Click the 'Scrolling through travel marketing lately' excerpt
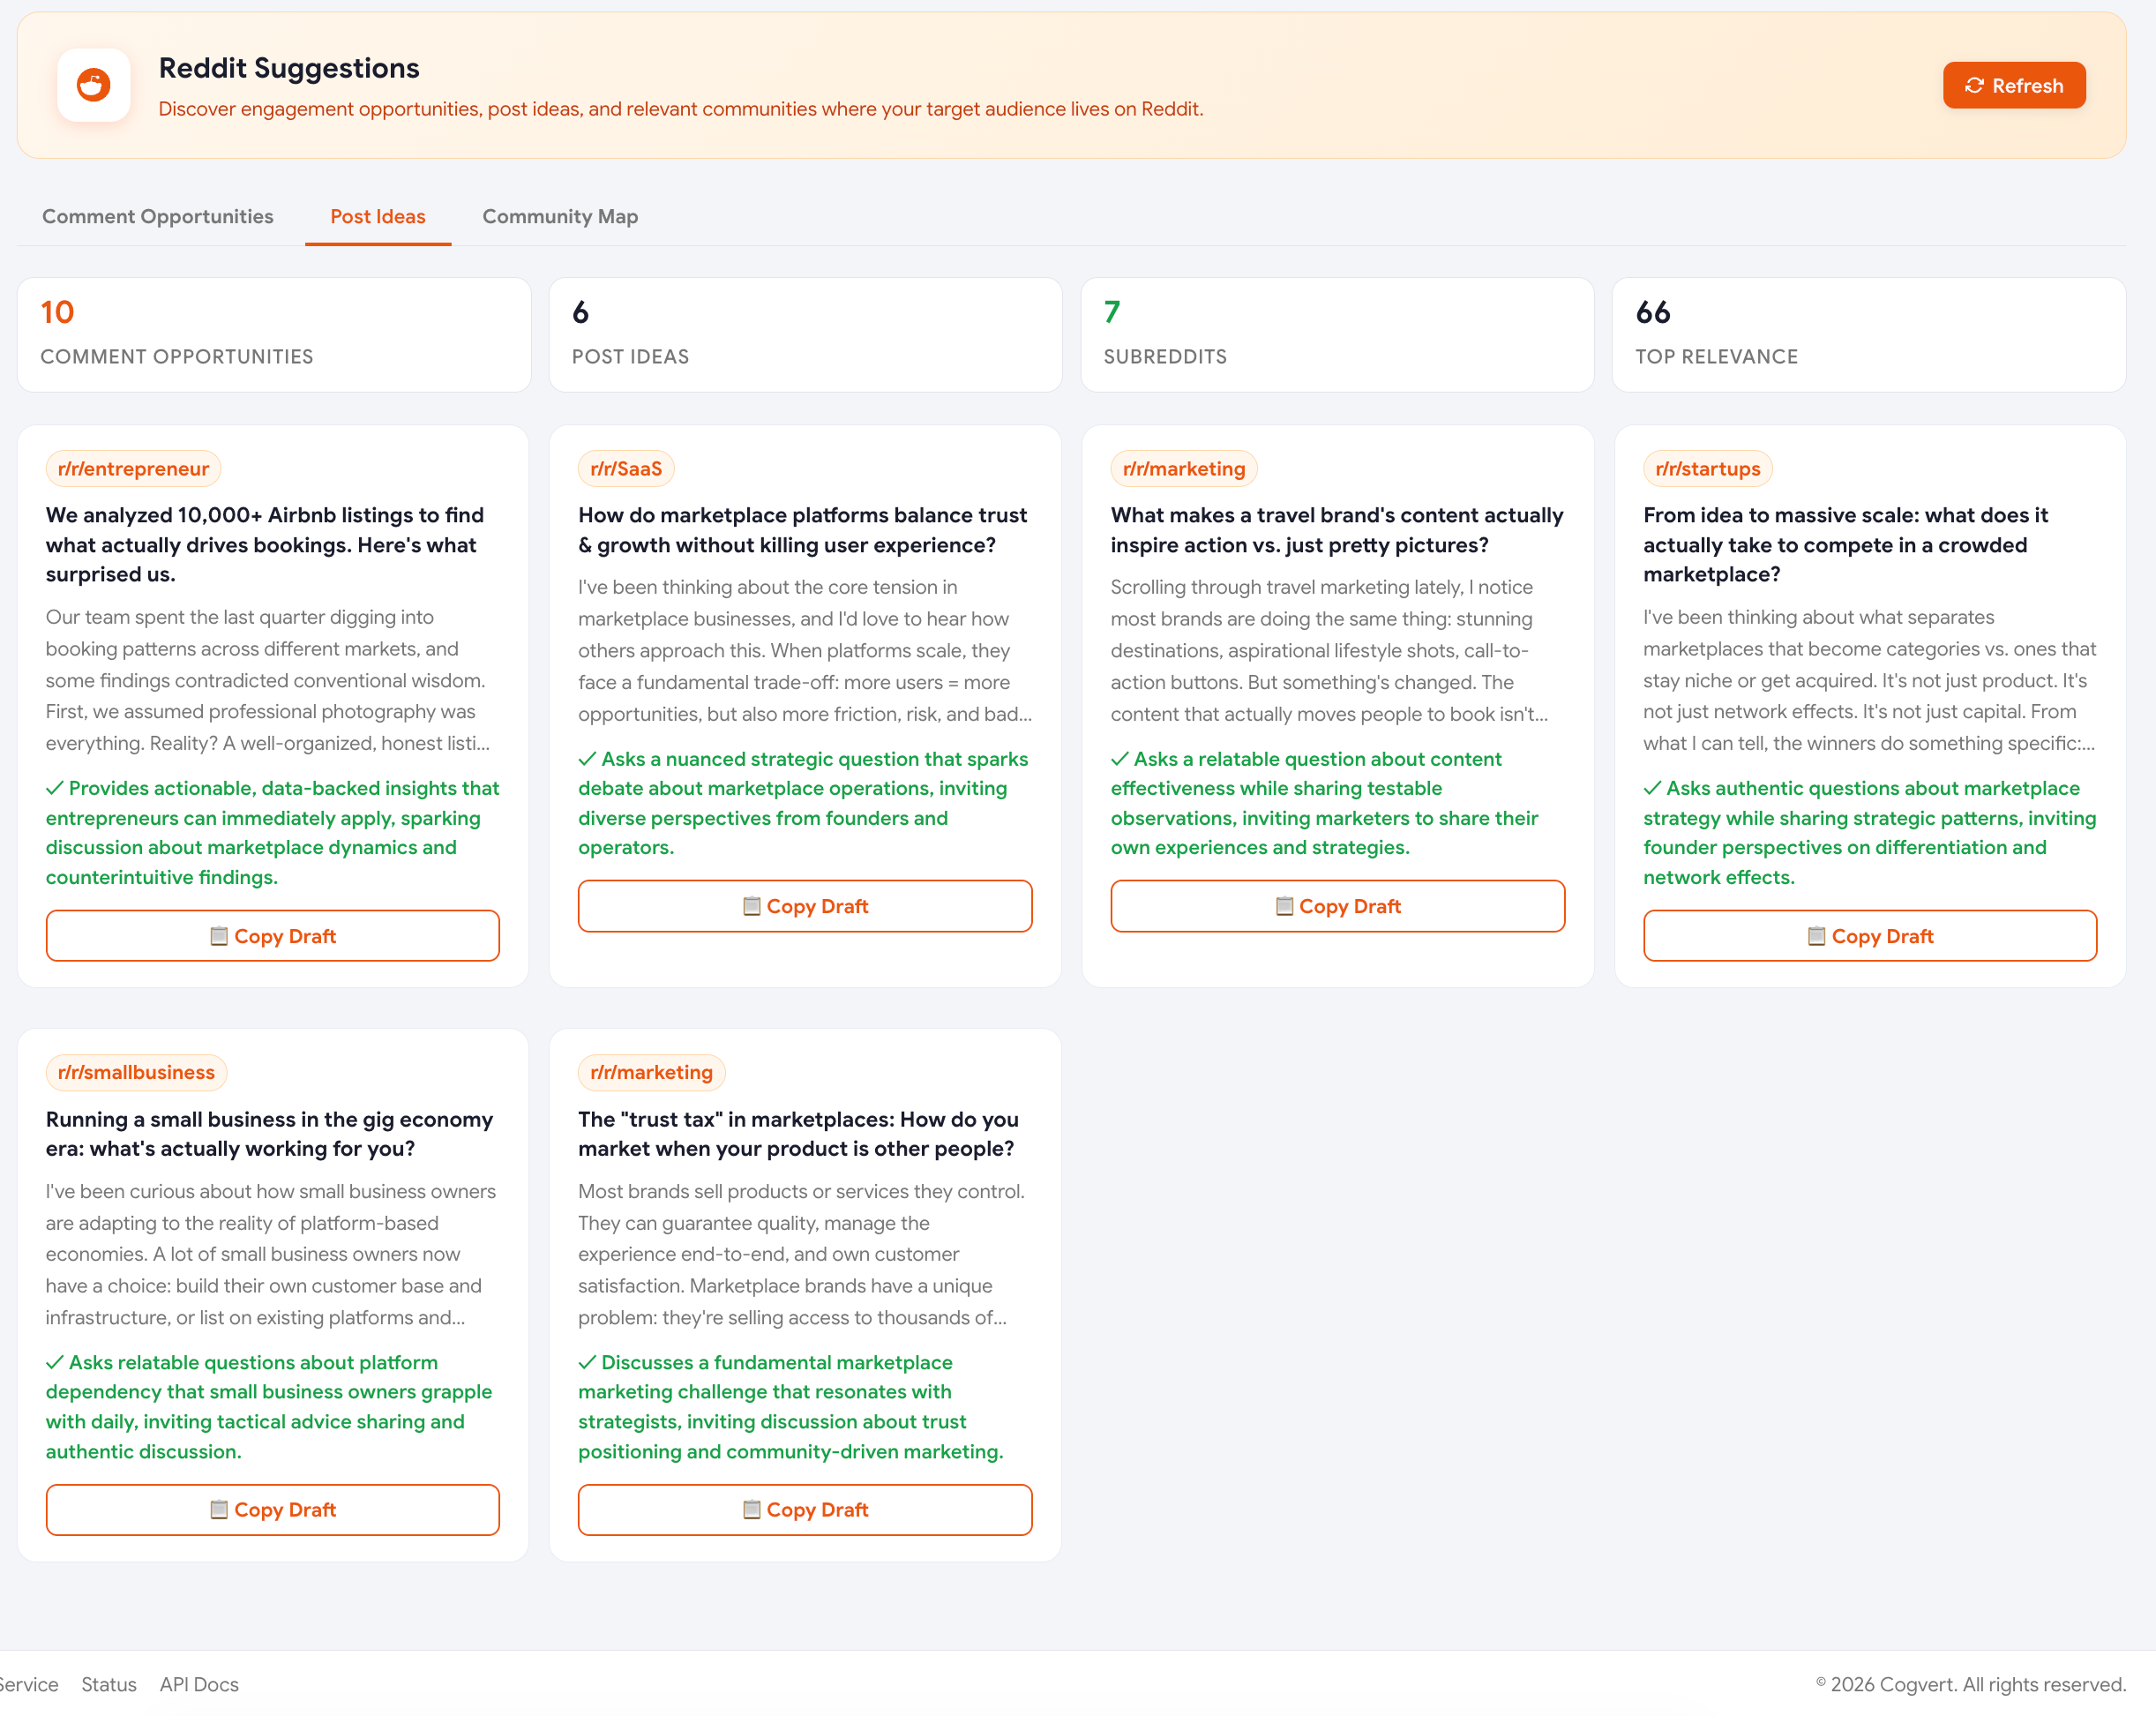The height and width of the screenshot is (1716, 2156). coord(1330,650)
